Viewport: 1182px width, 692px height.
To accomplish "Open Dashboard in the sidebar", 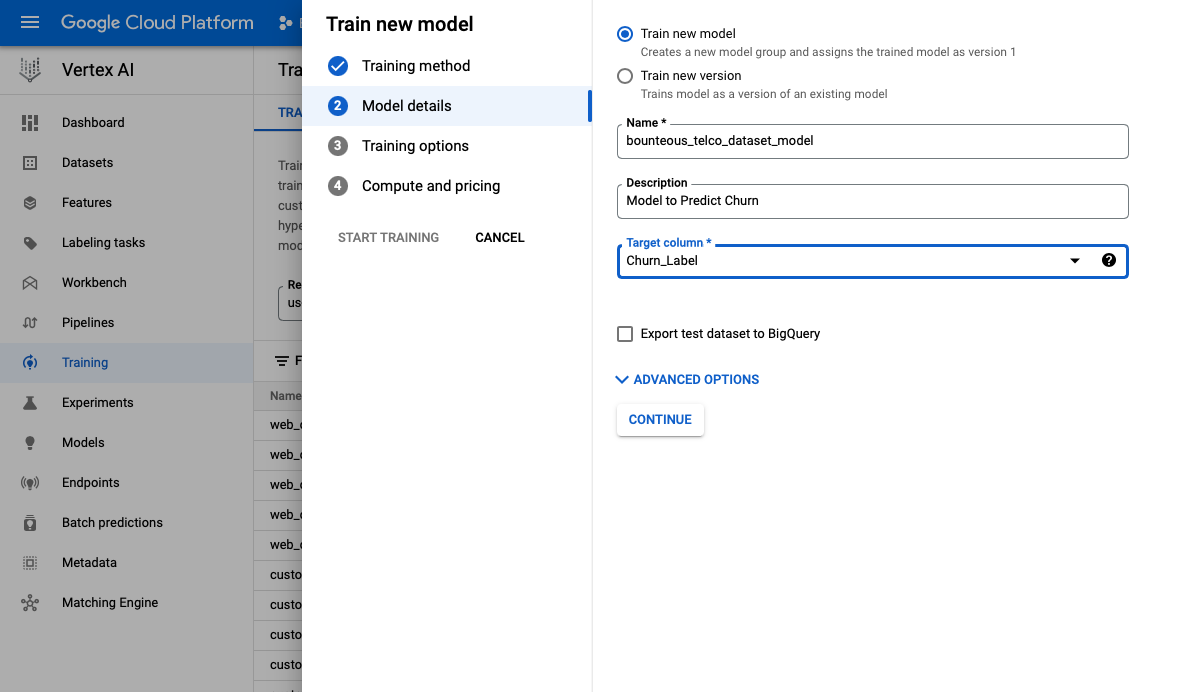I will pyautogui.click(x=127, y=123).
